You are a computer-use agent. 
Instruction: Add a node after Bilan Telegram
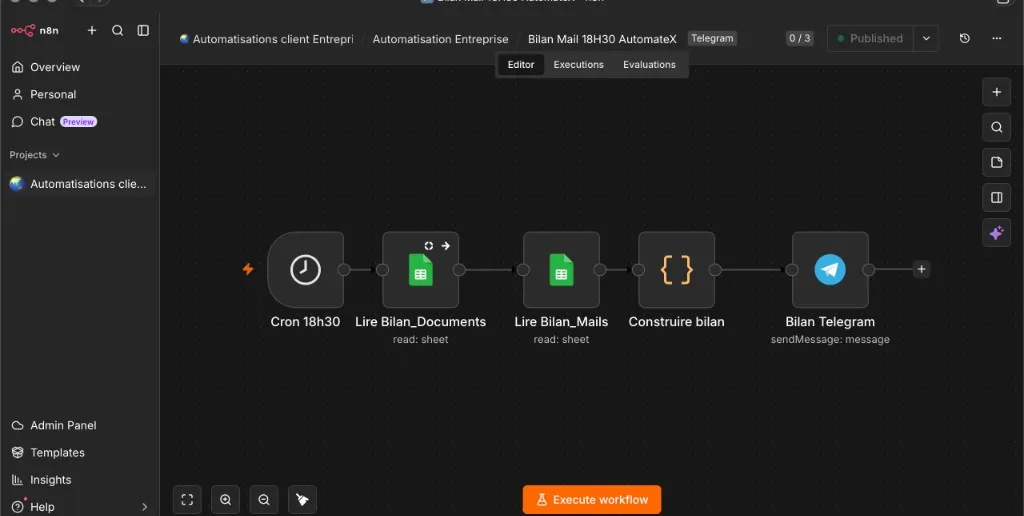click(x=921, y=269)
